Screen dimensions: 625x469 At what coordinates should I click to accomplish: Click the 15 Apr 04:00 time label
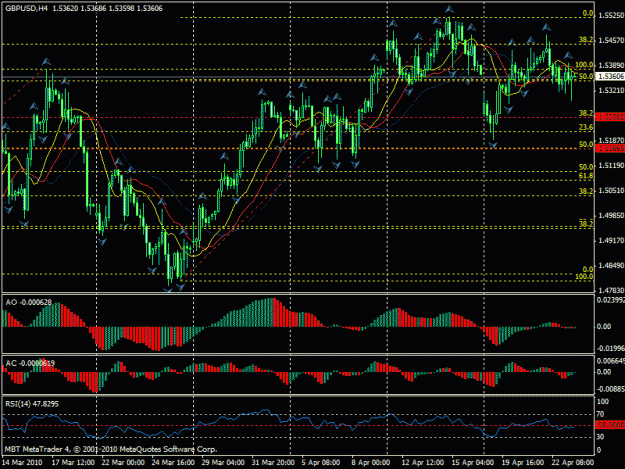473,463
